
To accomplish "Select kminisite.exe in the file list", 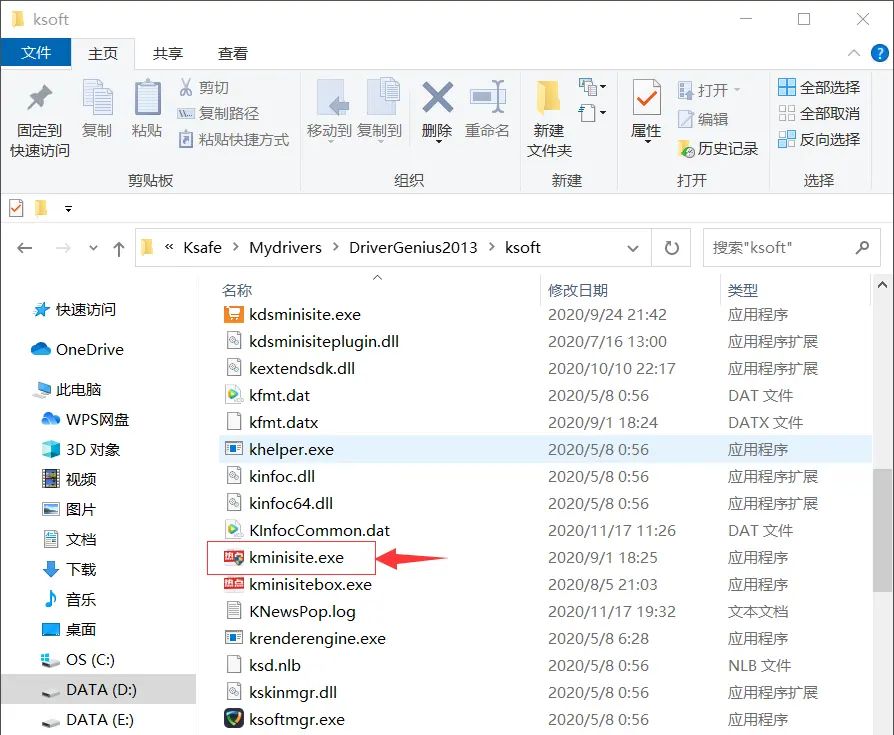I will (296, 557).
